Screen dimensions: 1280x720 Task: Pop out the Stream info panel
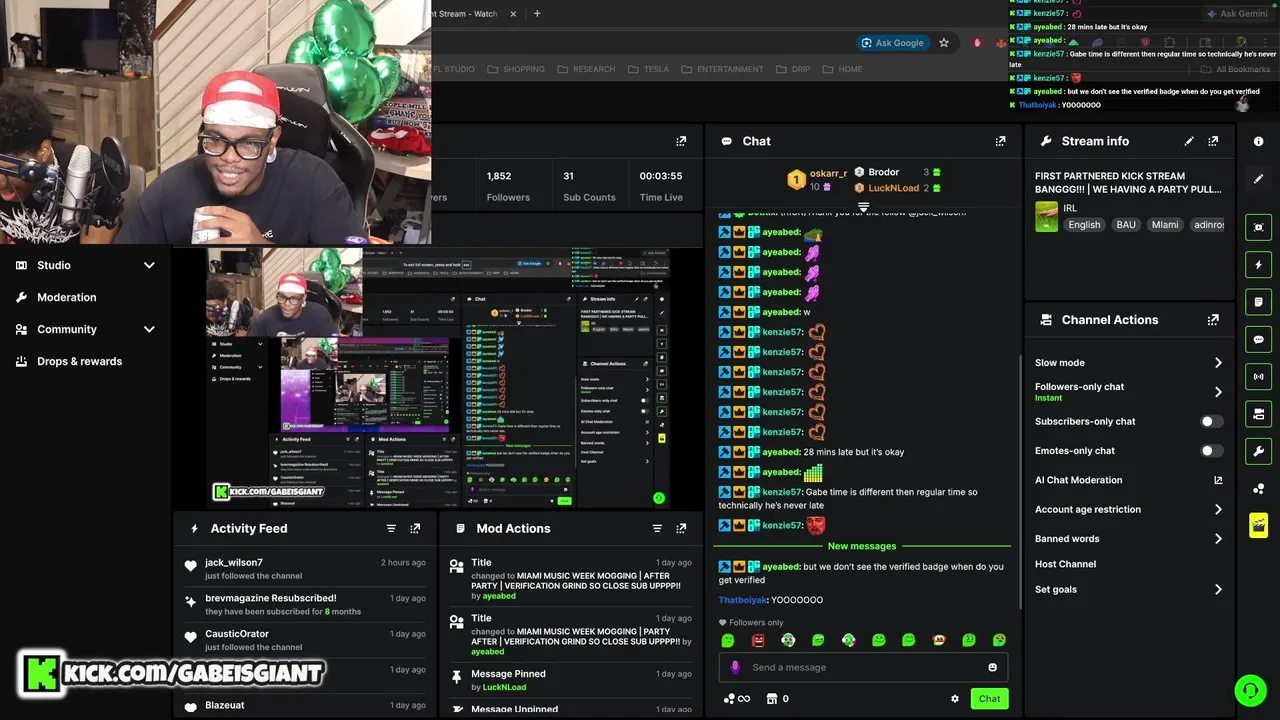click(x=1213, y=141)
